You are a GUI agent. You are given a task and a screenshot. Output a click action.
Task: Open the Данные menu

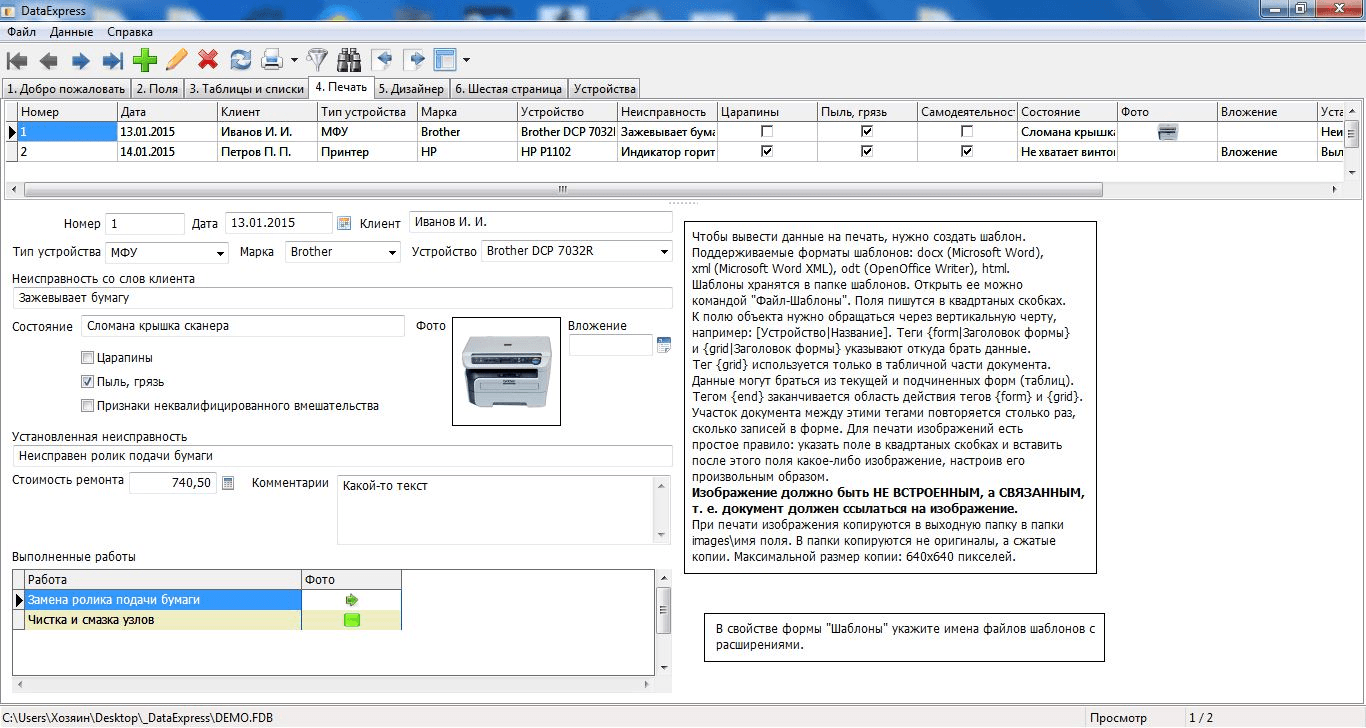click(71, 32)
